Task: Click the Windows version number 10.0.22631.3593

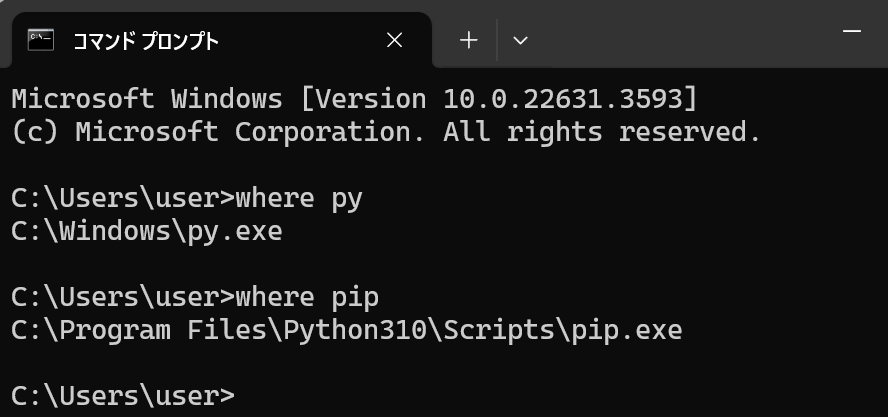Action: (563, 99)
